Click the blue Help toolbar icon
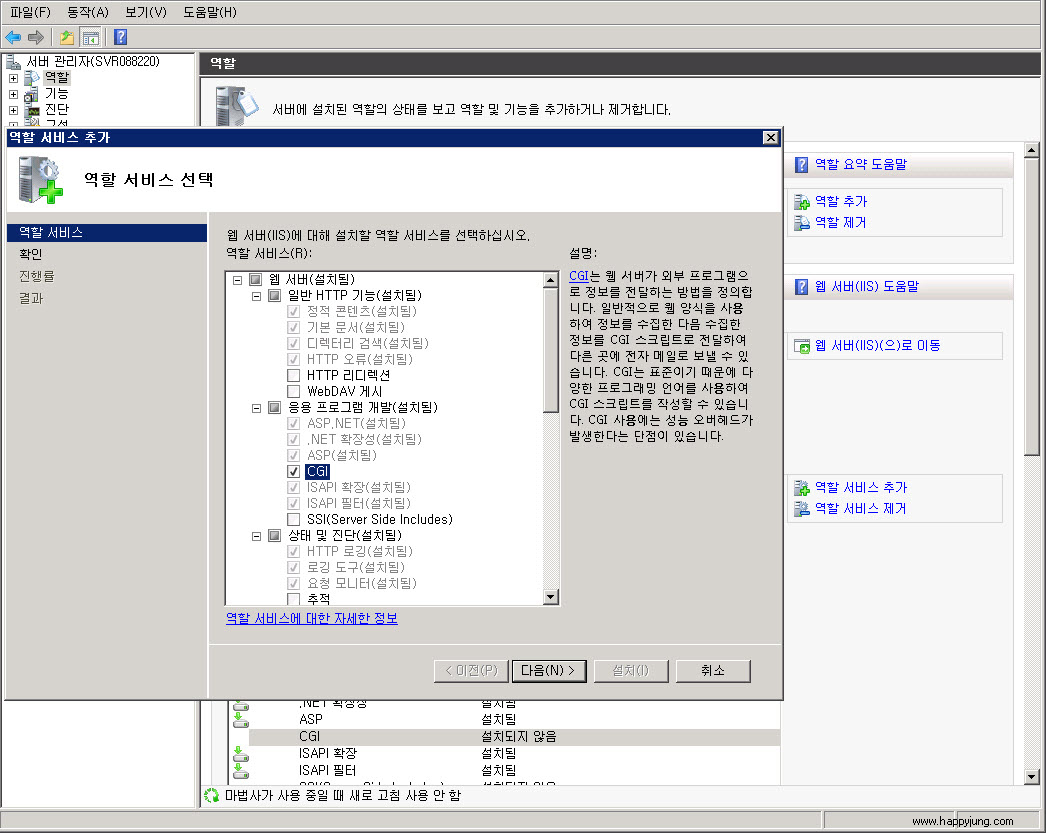This screenshot has height=833, width=1046. (120, 37)
